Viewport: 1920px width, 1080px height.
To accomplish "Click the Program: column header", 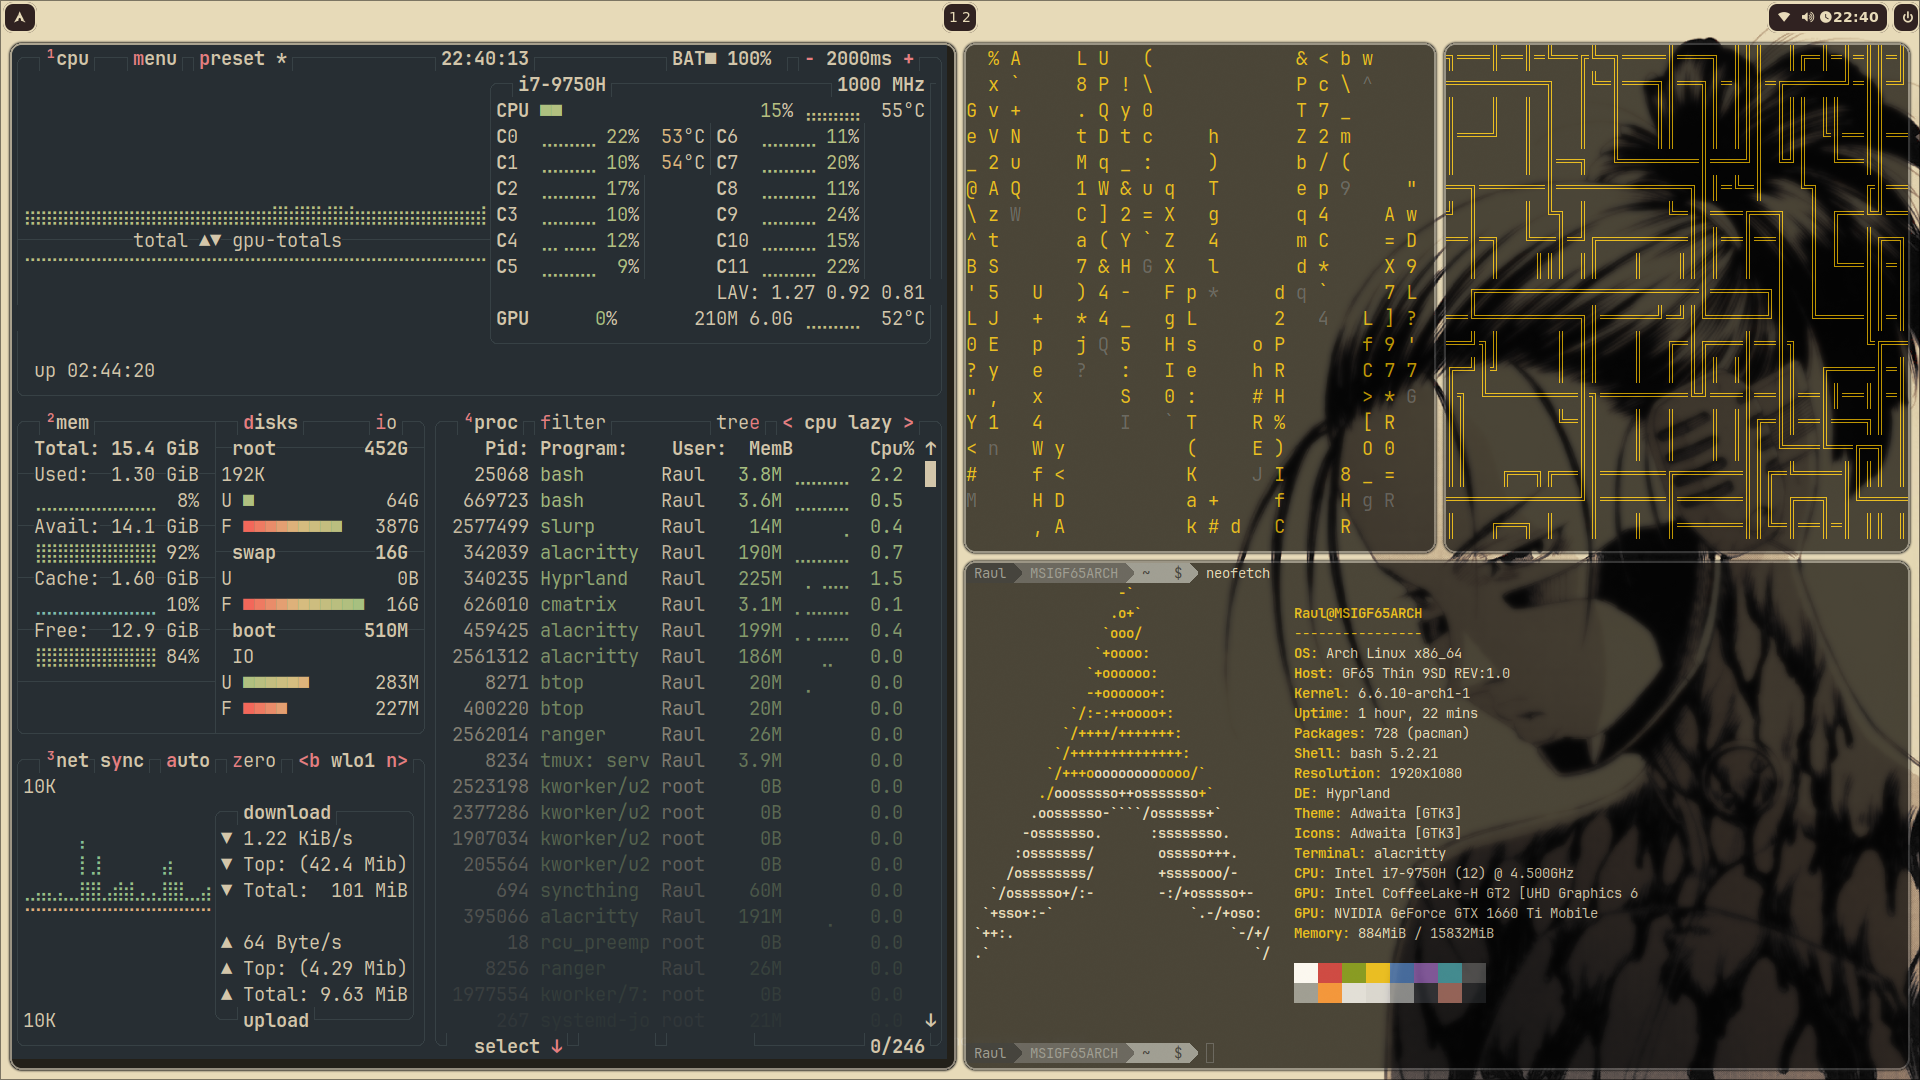I will pyautogui.click(x=584, y=449).
